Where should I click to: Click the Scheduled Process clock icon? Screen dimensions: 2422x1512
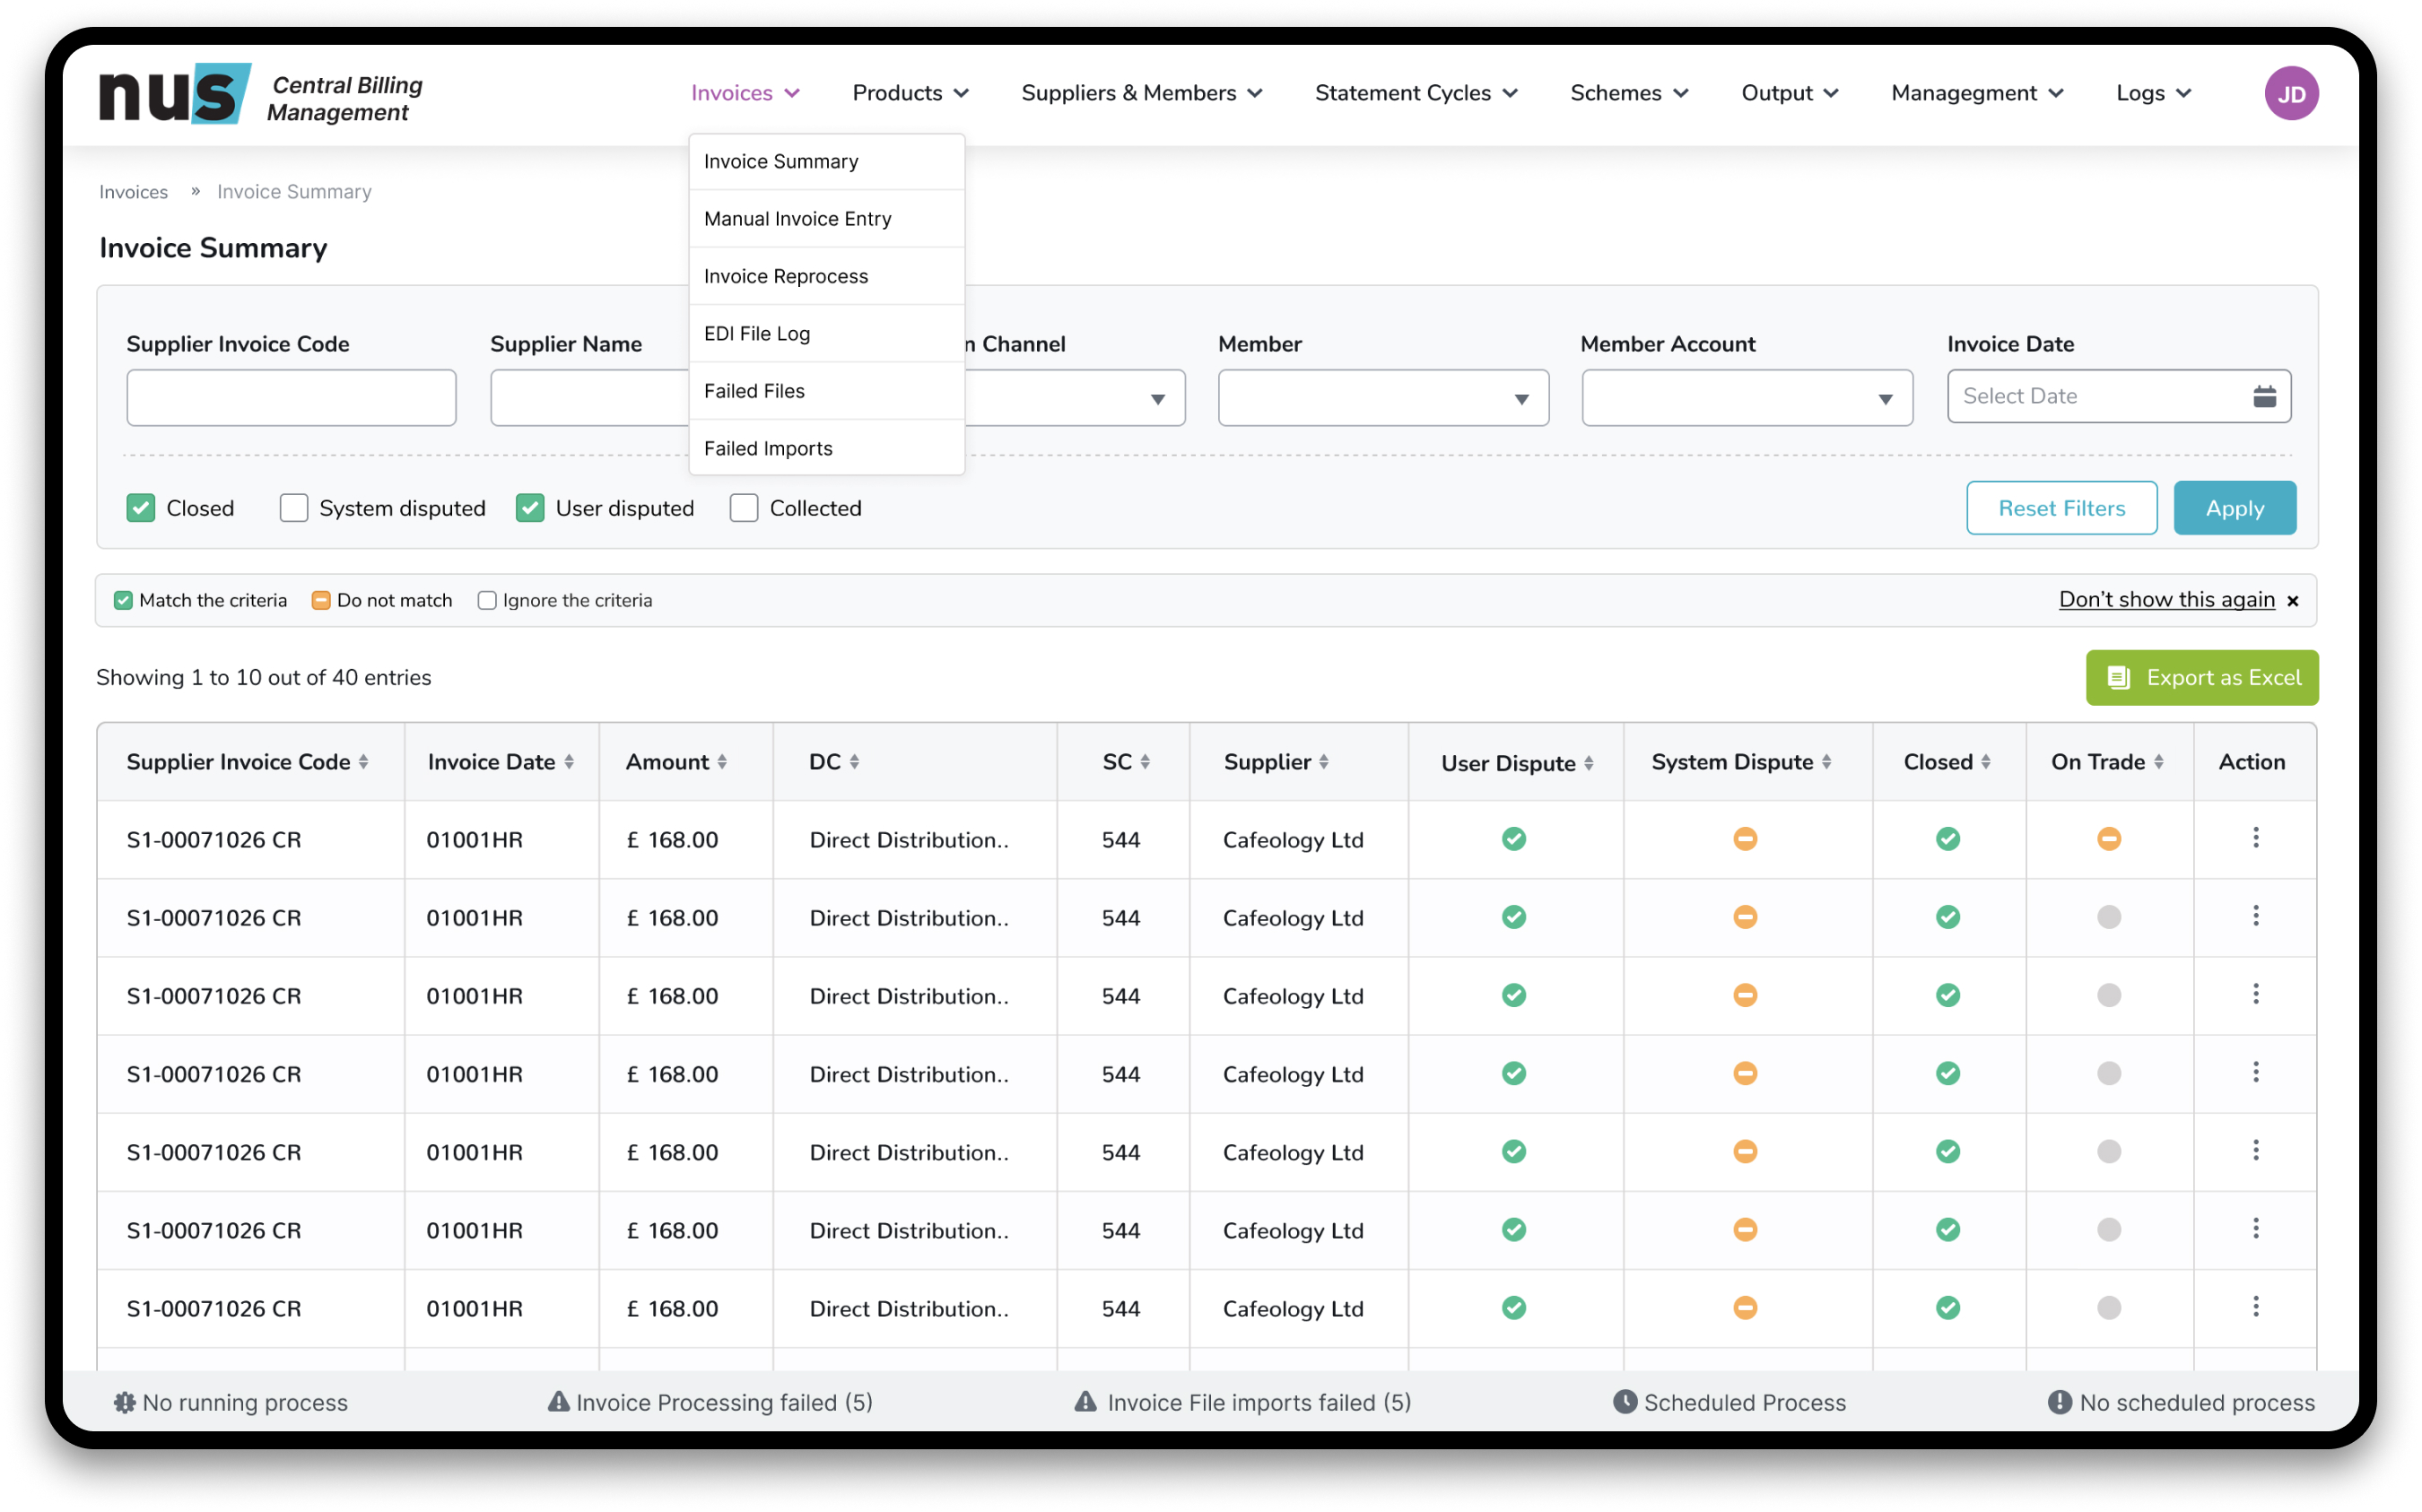[1625, 1402]
